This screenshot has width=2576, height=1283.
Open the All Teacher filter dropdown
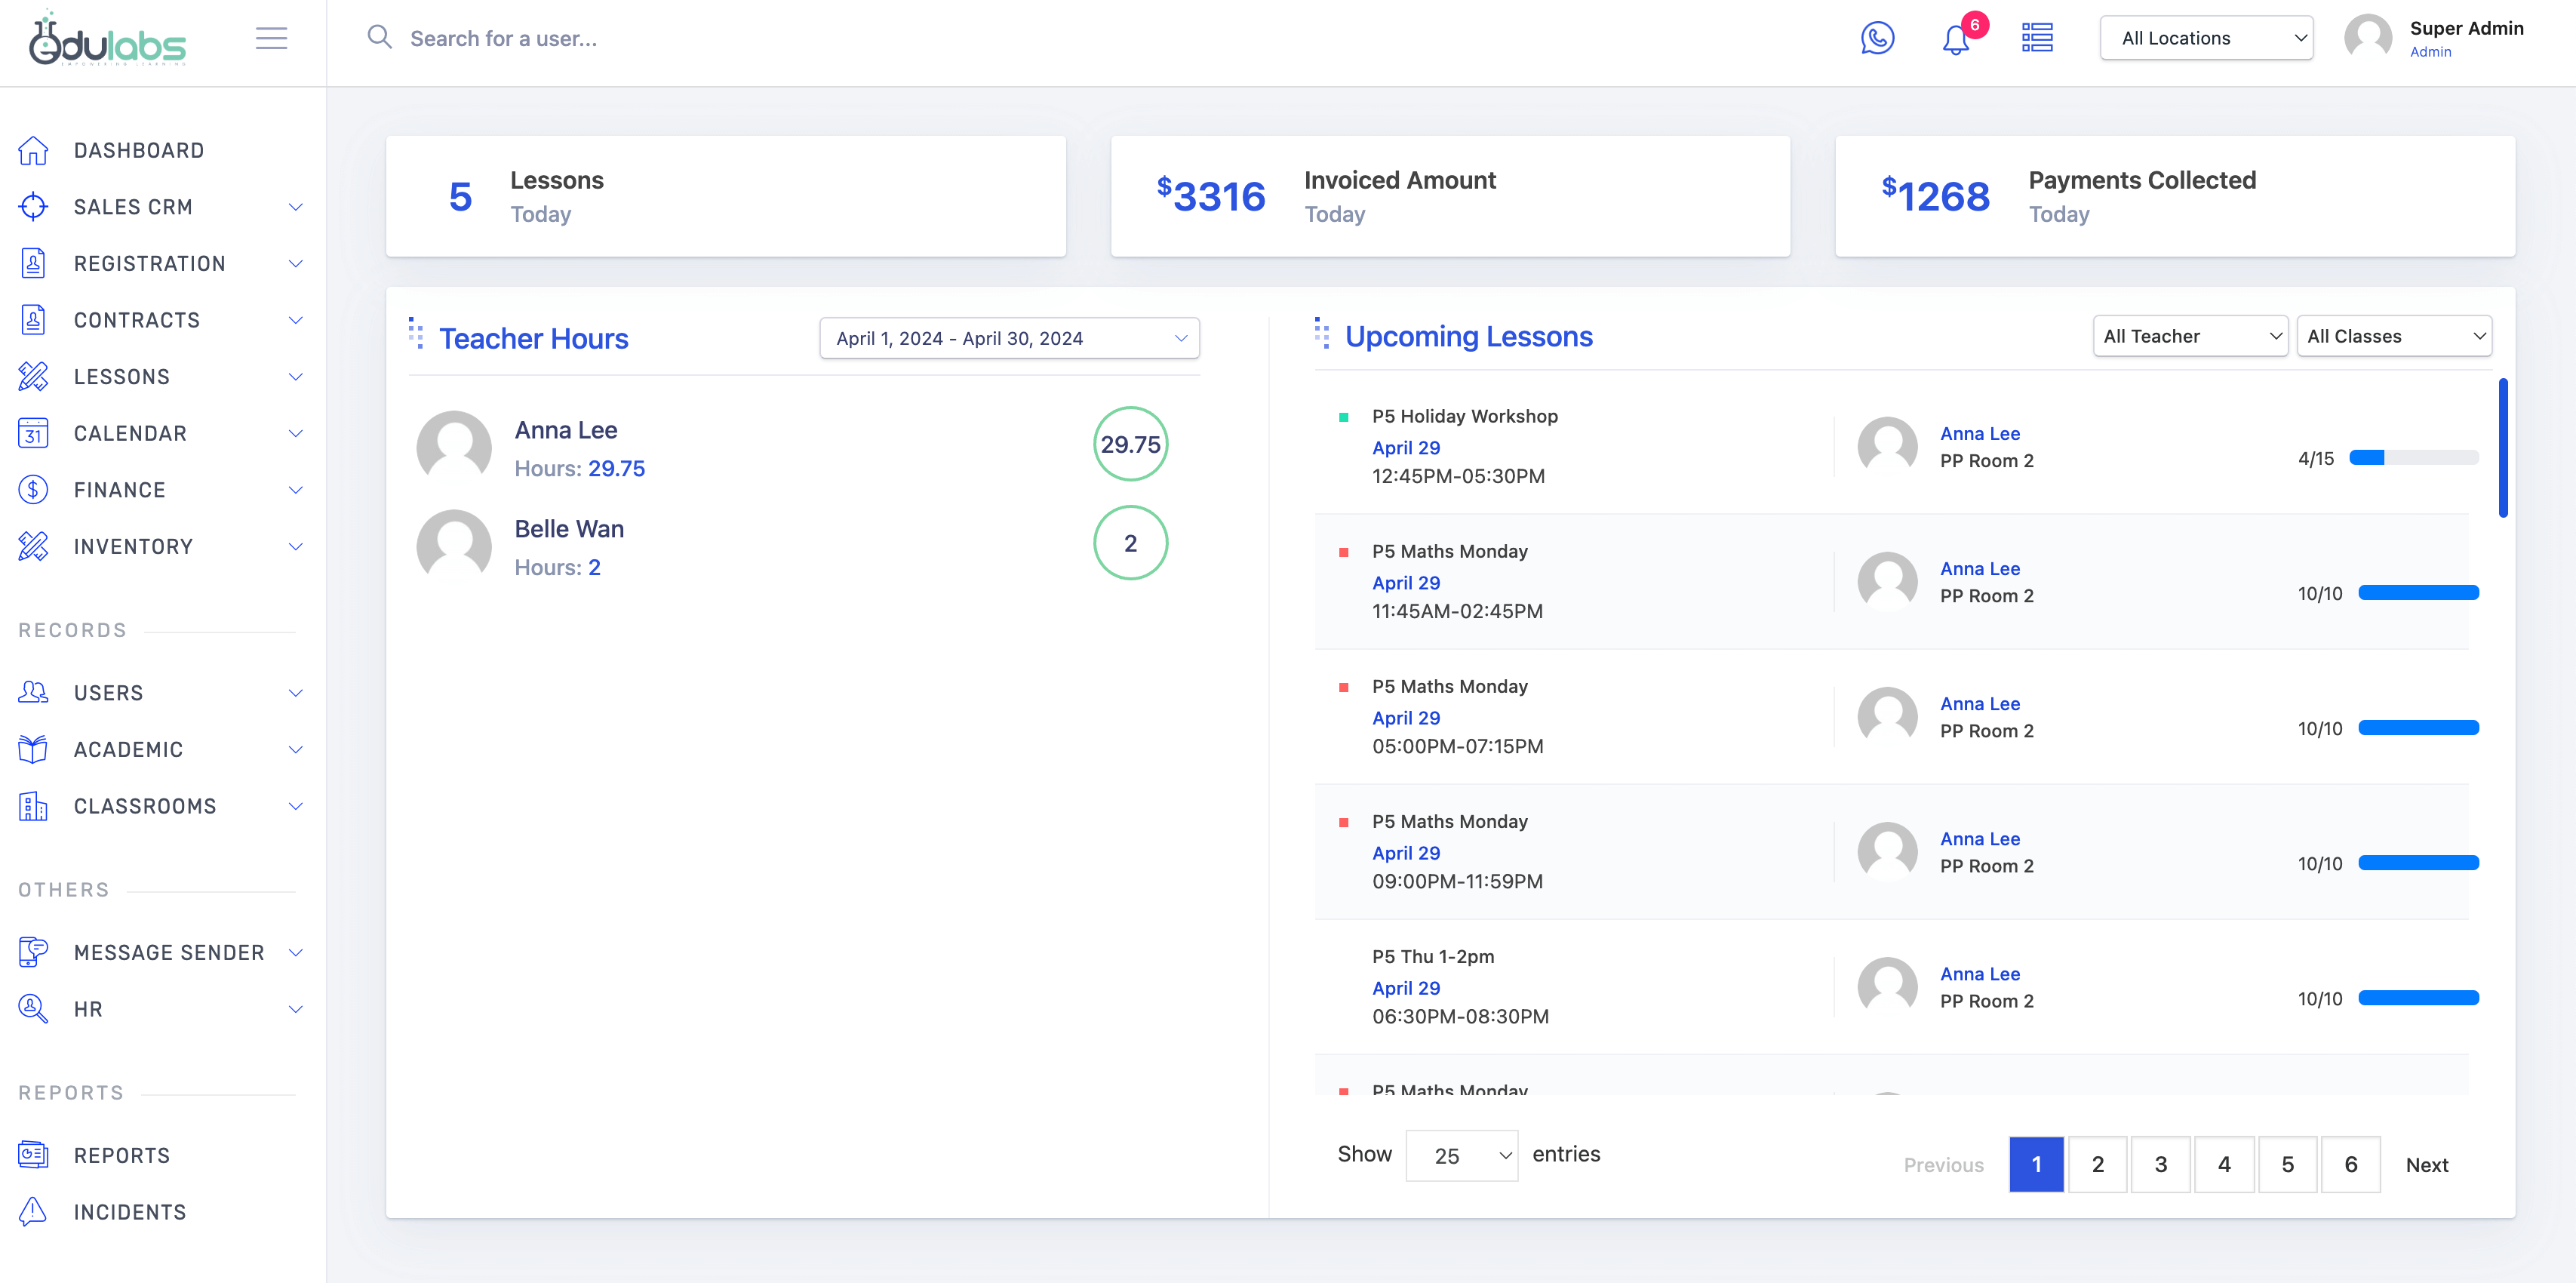[x=2189, y=336]
